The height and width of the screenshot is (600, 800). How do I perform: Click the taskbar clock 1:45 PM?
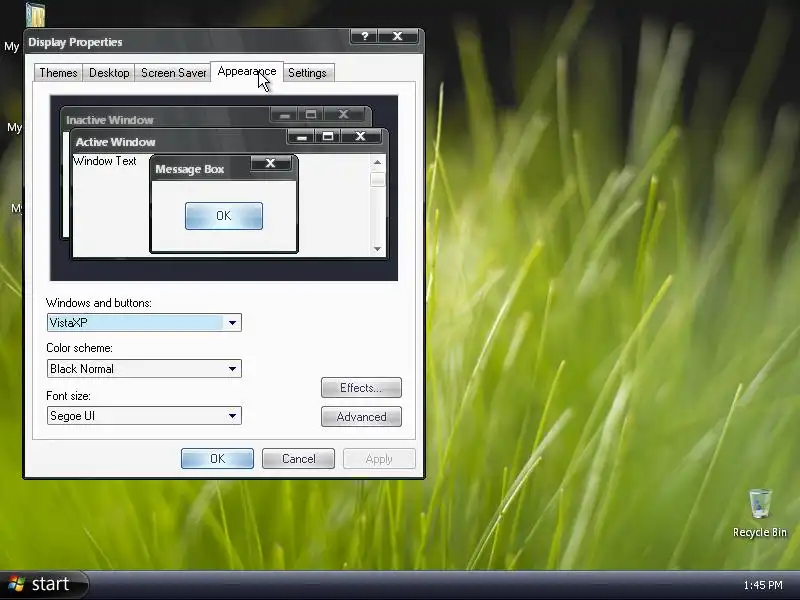763,585
